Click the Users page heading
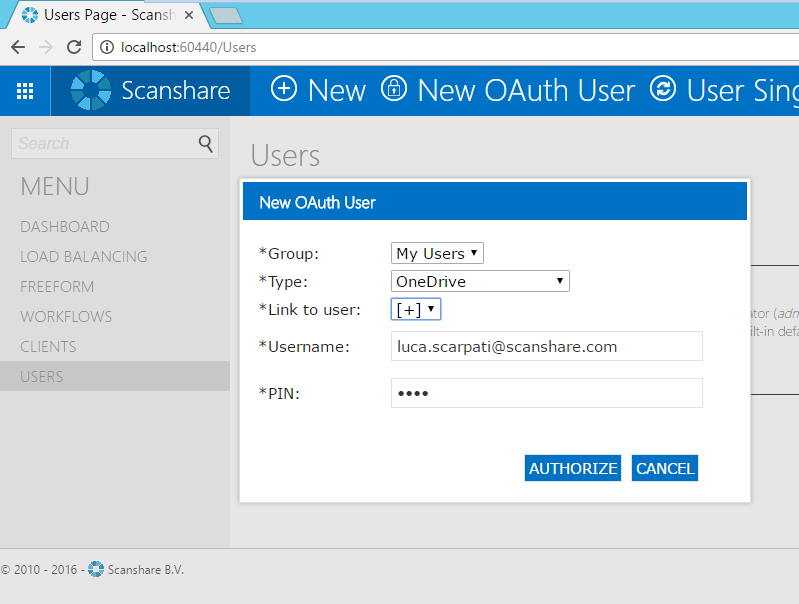Screen dimensions: 799x604 pyautogui.click(x=285, y=155)
